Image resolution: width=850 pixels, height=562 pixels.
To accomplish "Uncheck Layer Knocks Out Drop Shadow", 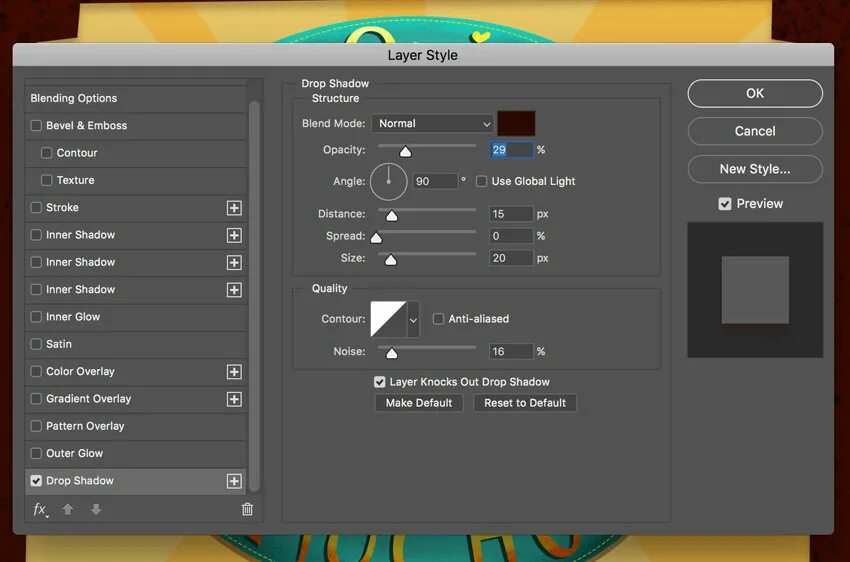I will (x=379, y=382).
